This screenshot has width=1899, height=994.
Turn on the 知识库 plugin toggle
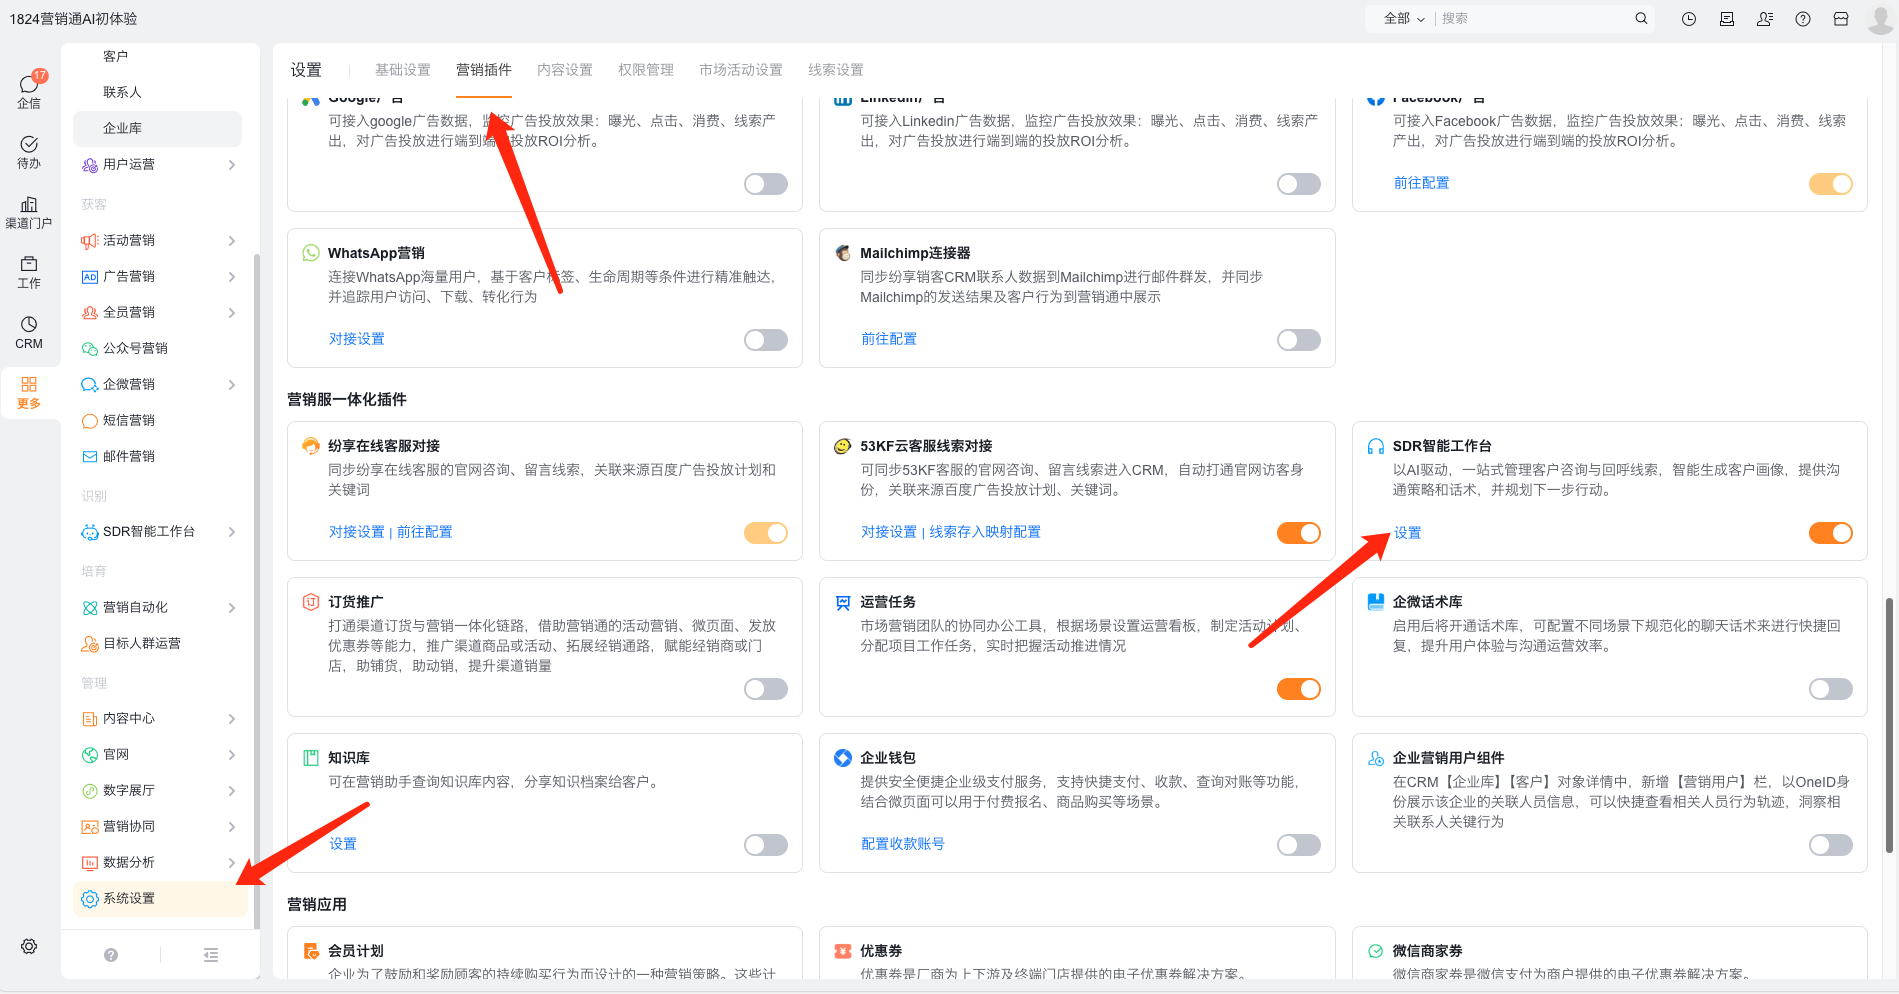point(765,845)
